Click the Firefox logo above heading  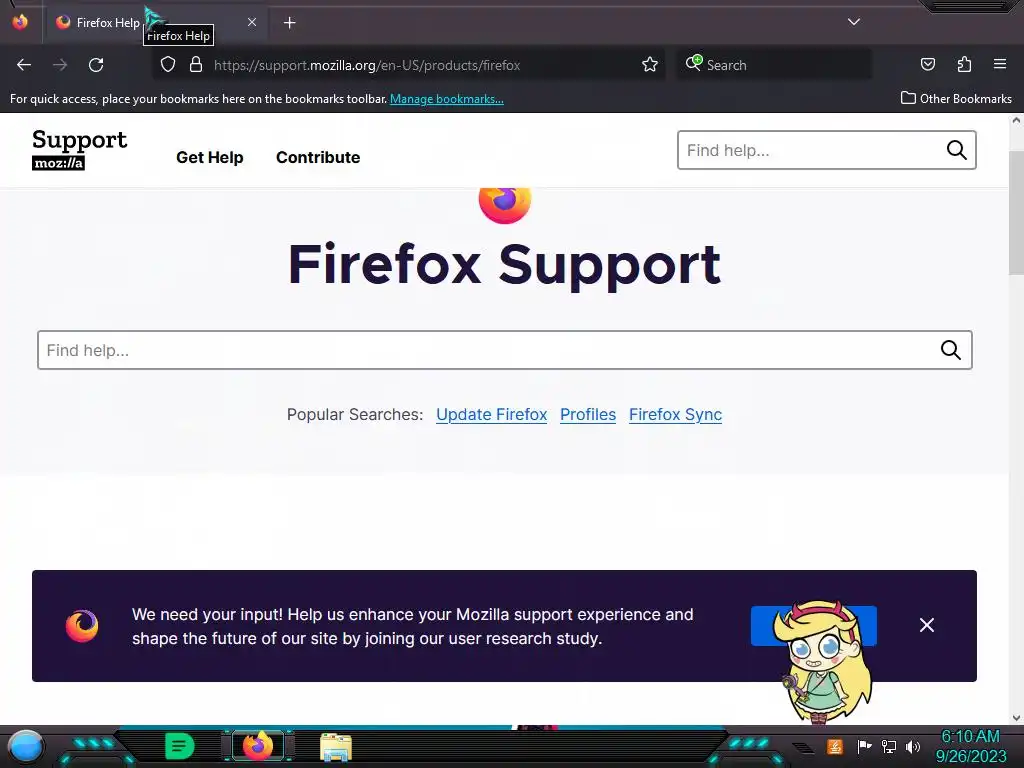[x=505, y=204]
